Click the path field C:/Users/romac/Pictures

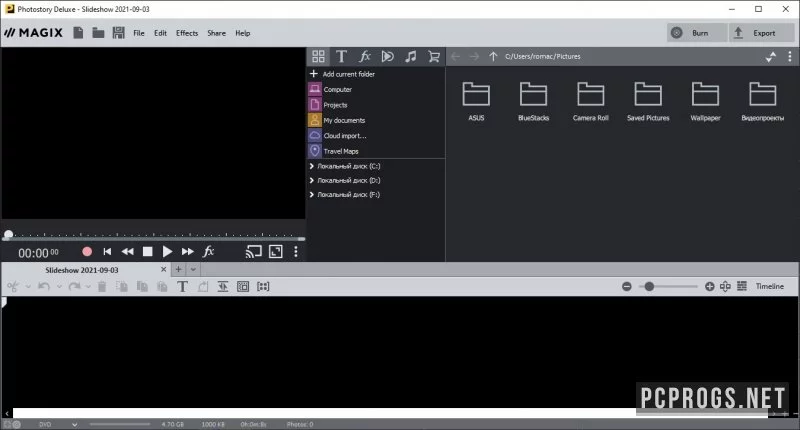click(x=543, y=57)
